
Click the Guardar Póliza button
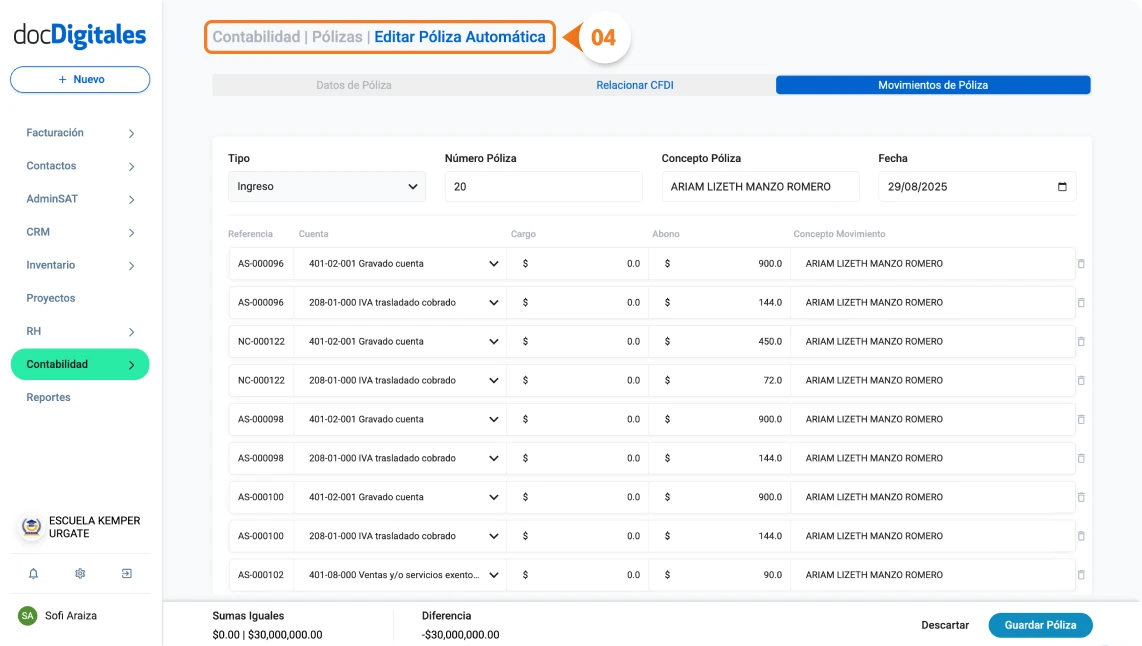(x=1040, y=625)
